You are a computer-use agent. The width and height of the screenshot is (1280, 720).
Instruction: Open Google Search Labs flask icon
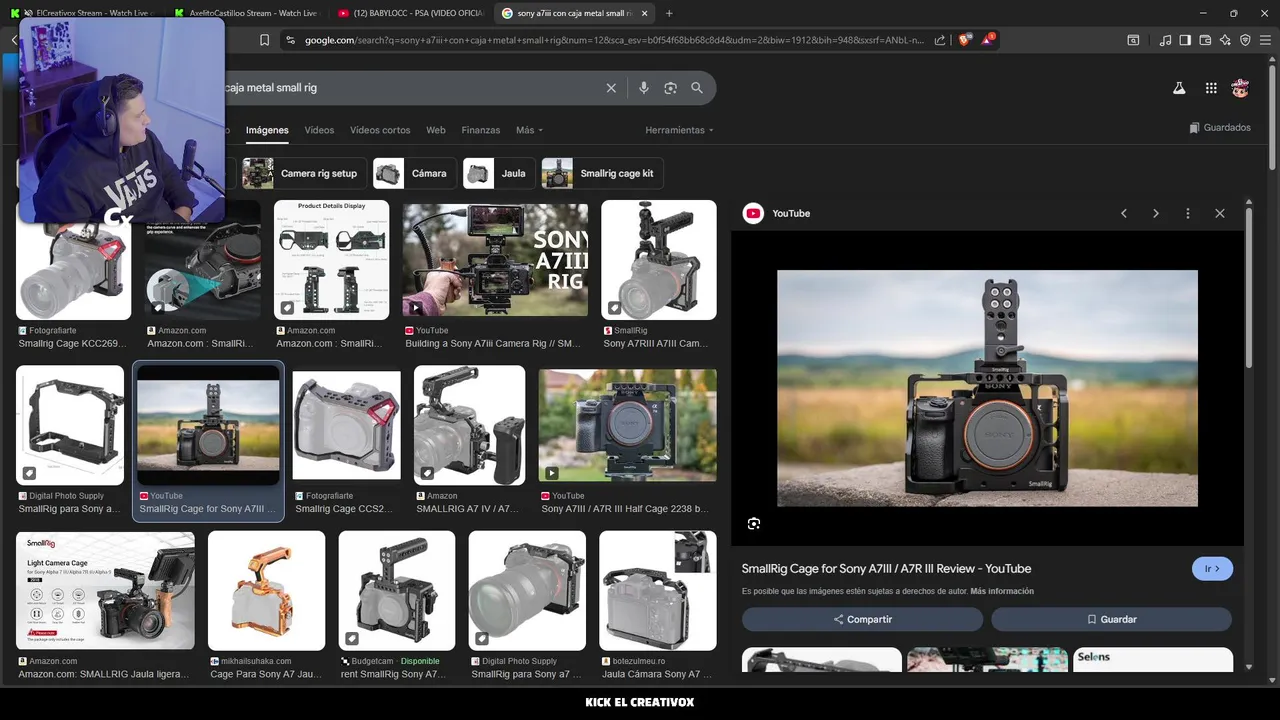(x=1179, y=88)
